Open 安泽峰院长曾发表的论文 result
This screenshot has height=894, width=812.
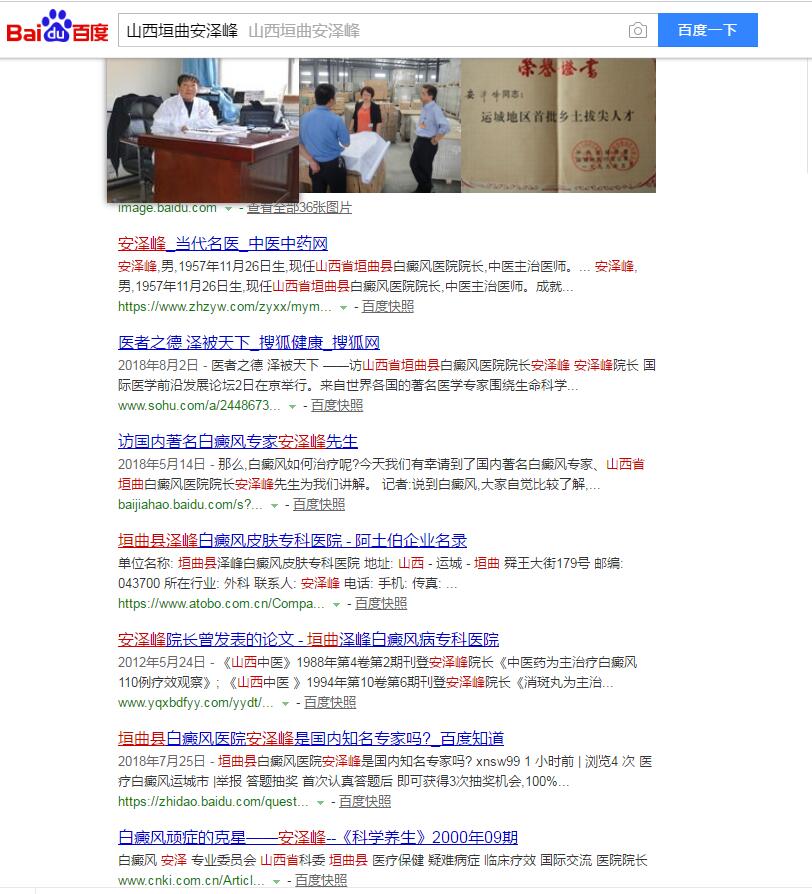coord(308,639)
